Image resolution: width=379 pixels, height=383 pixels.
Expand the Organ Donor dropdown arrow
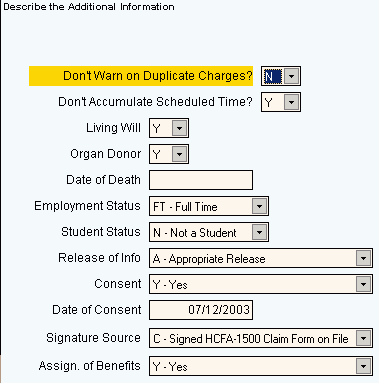pos(179,154)
